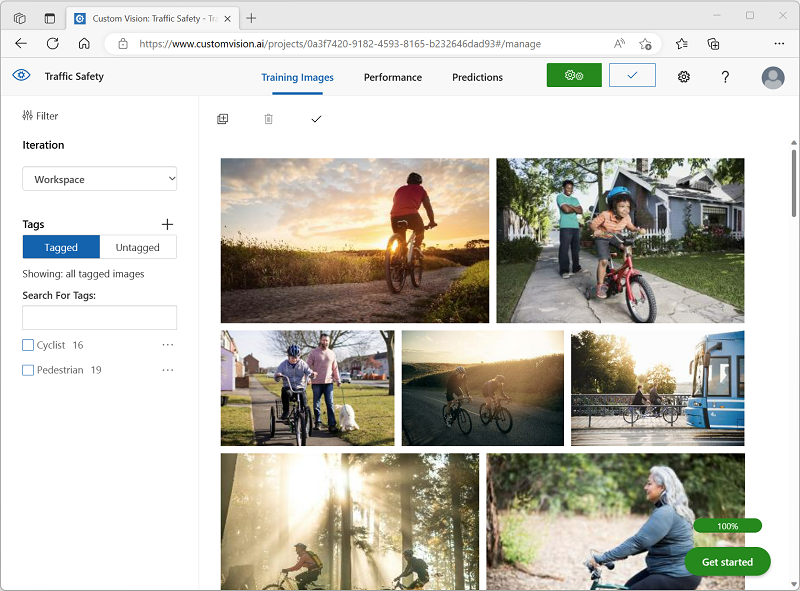Viewport: 800px width, 591px height.
Task: Select gray-haired woman cycling image
Action: click(615, 522)
